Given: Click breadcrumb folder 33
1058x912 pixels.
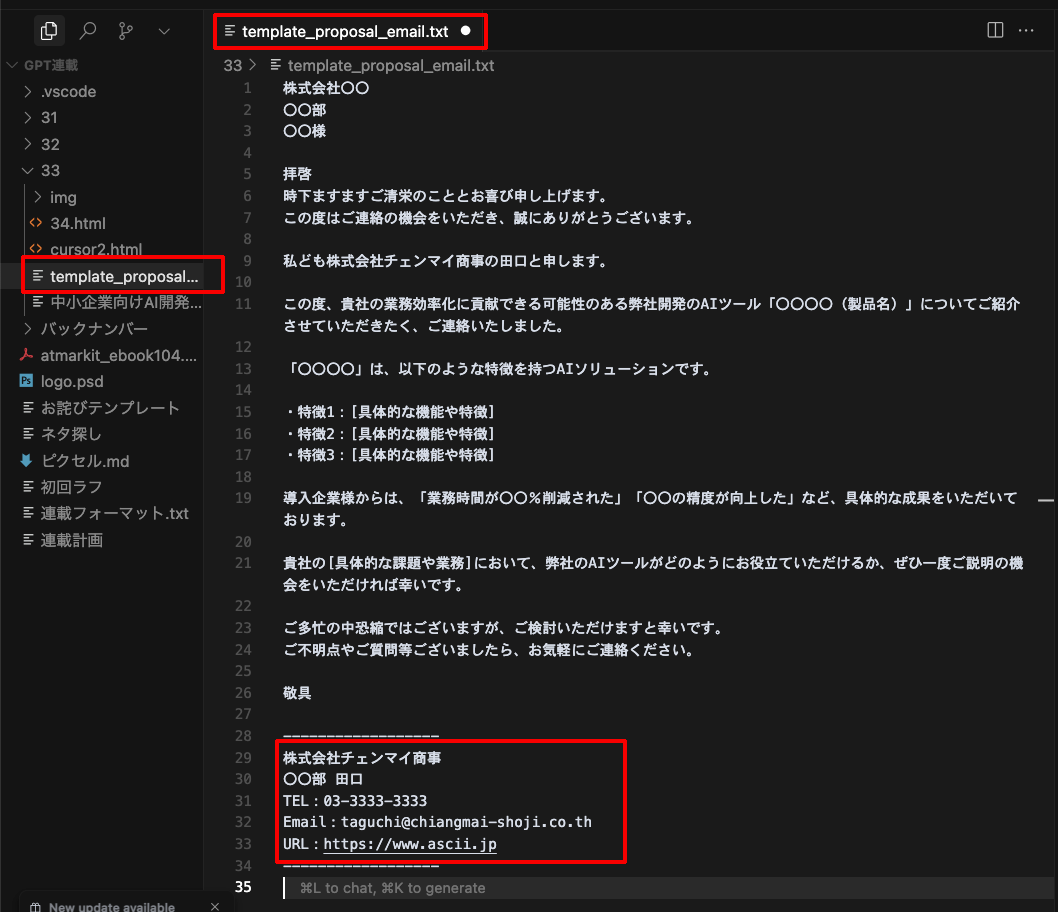Looking at the screenshot, I should [233, 65].
